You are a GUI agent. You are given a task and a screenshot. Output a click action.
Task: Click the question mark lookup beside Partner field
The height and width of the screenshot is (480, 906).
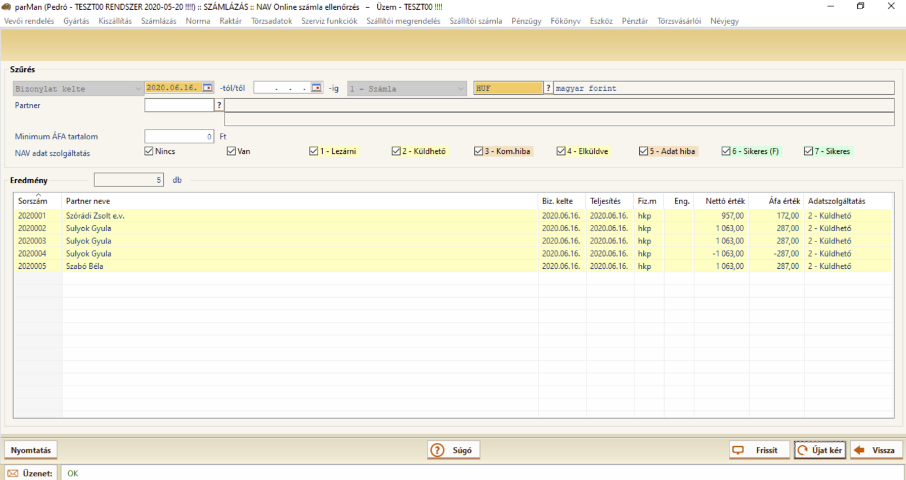point(219,105)
